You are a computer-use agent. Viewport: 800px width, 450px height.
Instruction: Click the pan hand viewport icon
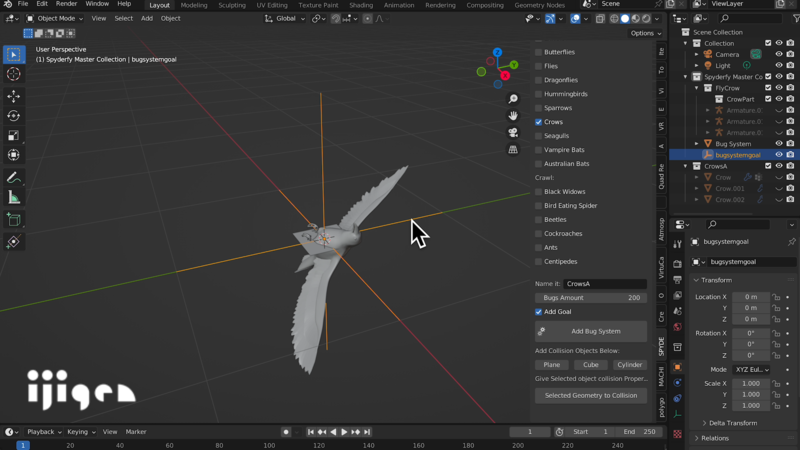click(x=513, y=116)
